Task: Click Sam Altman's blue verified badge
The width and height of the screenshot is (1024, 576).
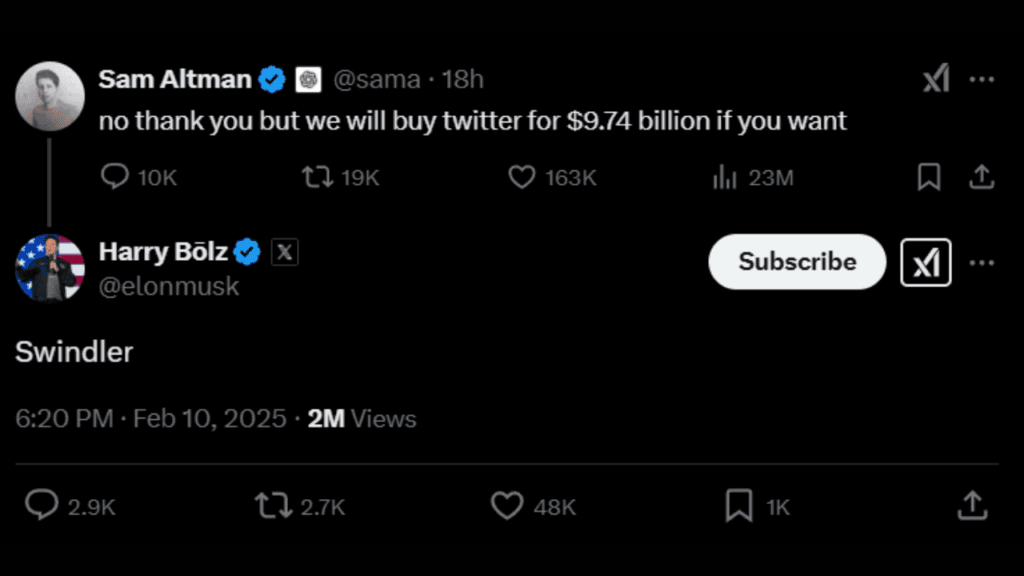Action: (272, 78)
